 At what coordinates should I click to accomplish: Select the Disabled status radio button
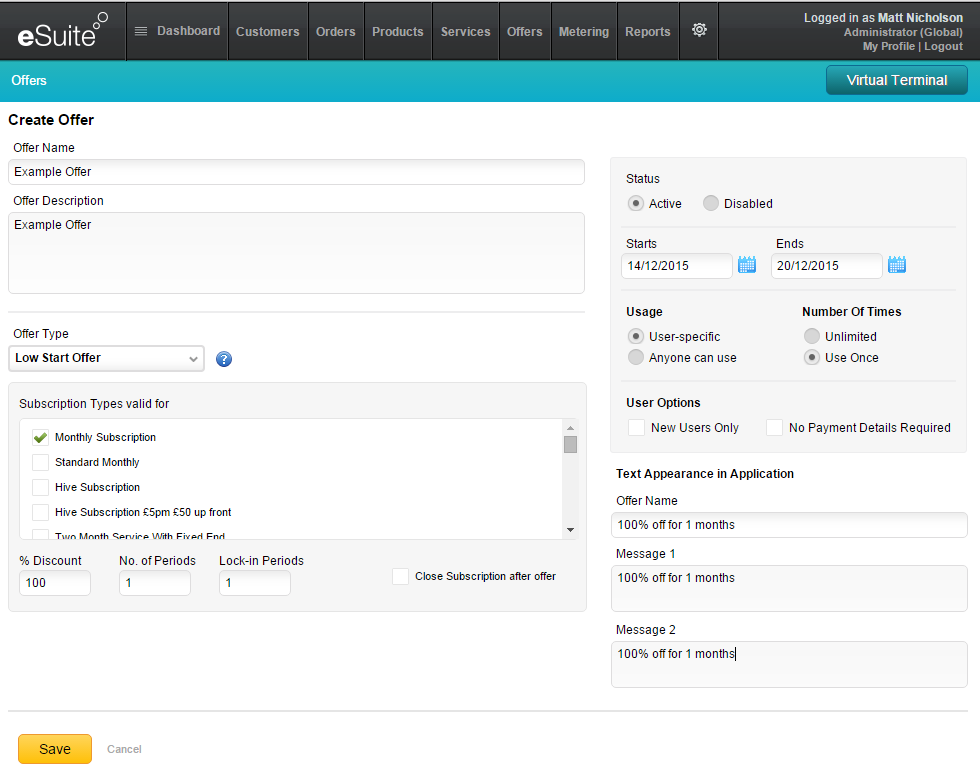click(711, 203)
